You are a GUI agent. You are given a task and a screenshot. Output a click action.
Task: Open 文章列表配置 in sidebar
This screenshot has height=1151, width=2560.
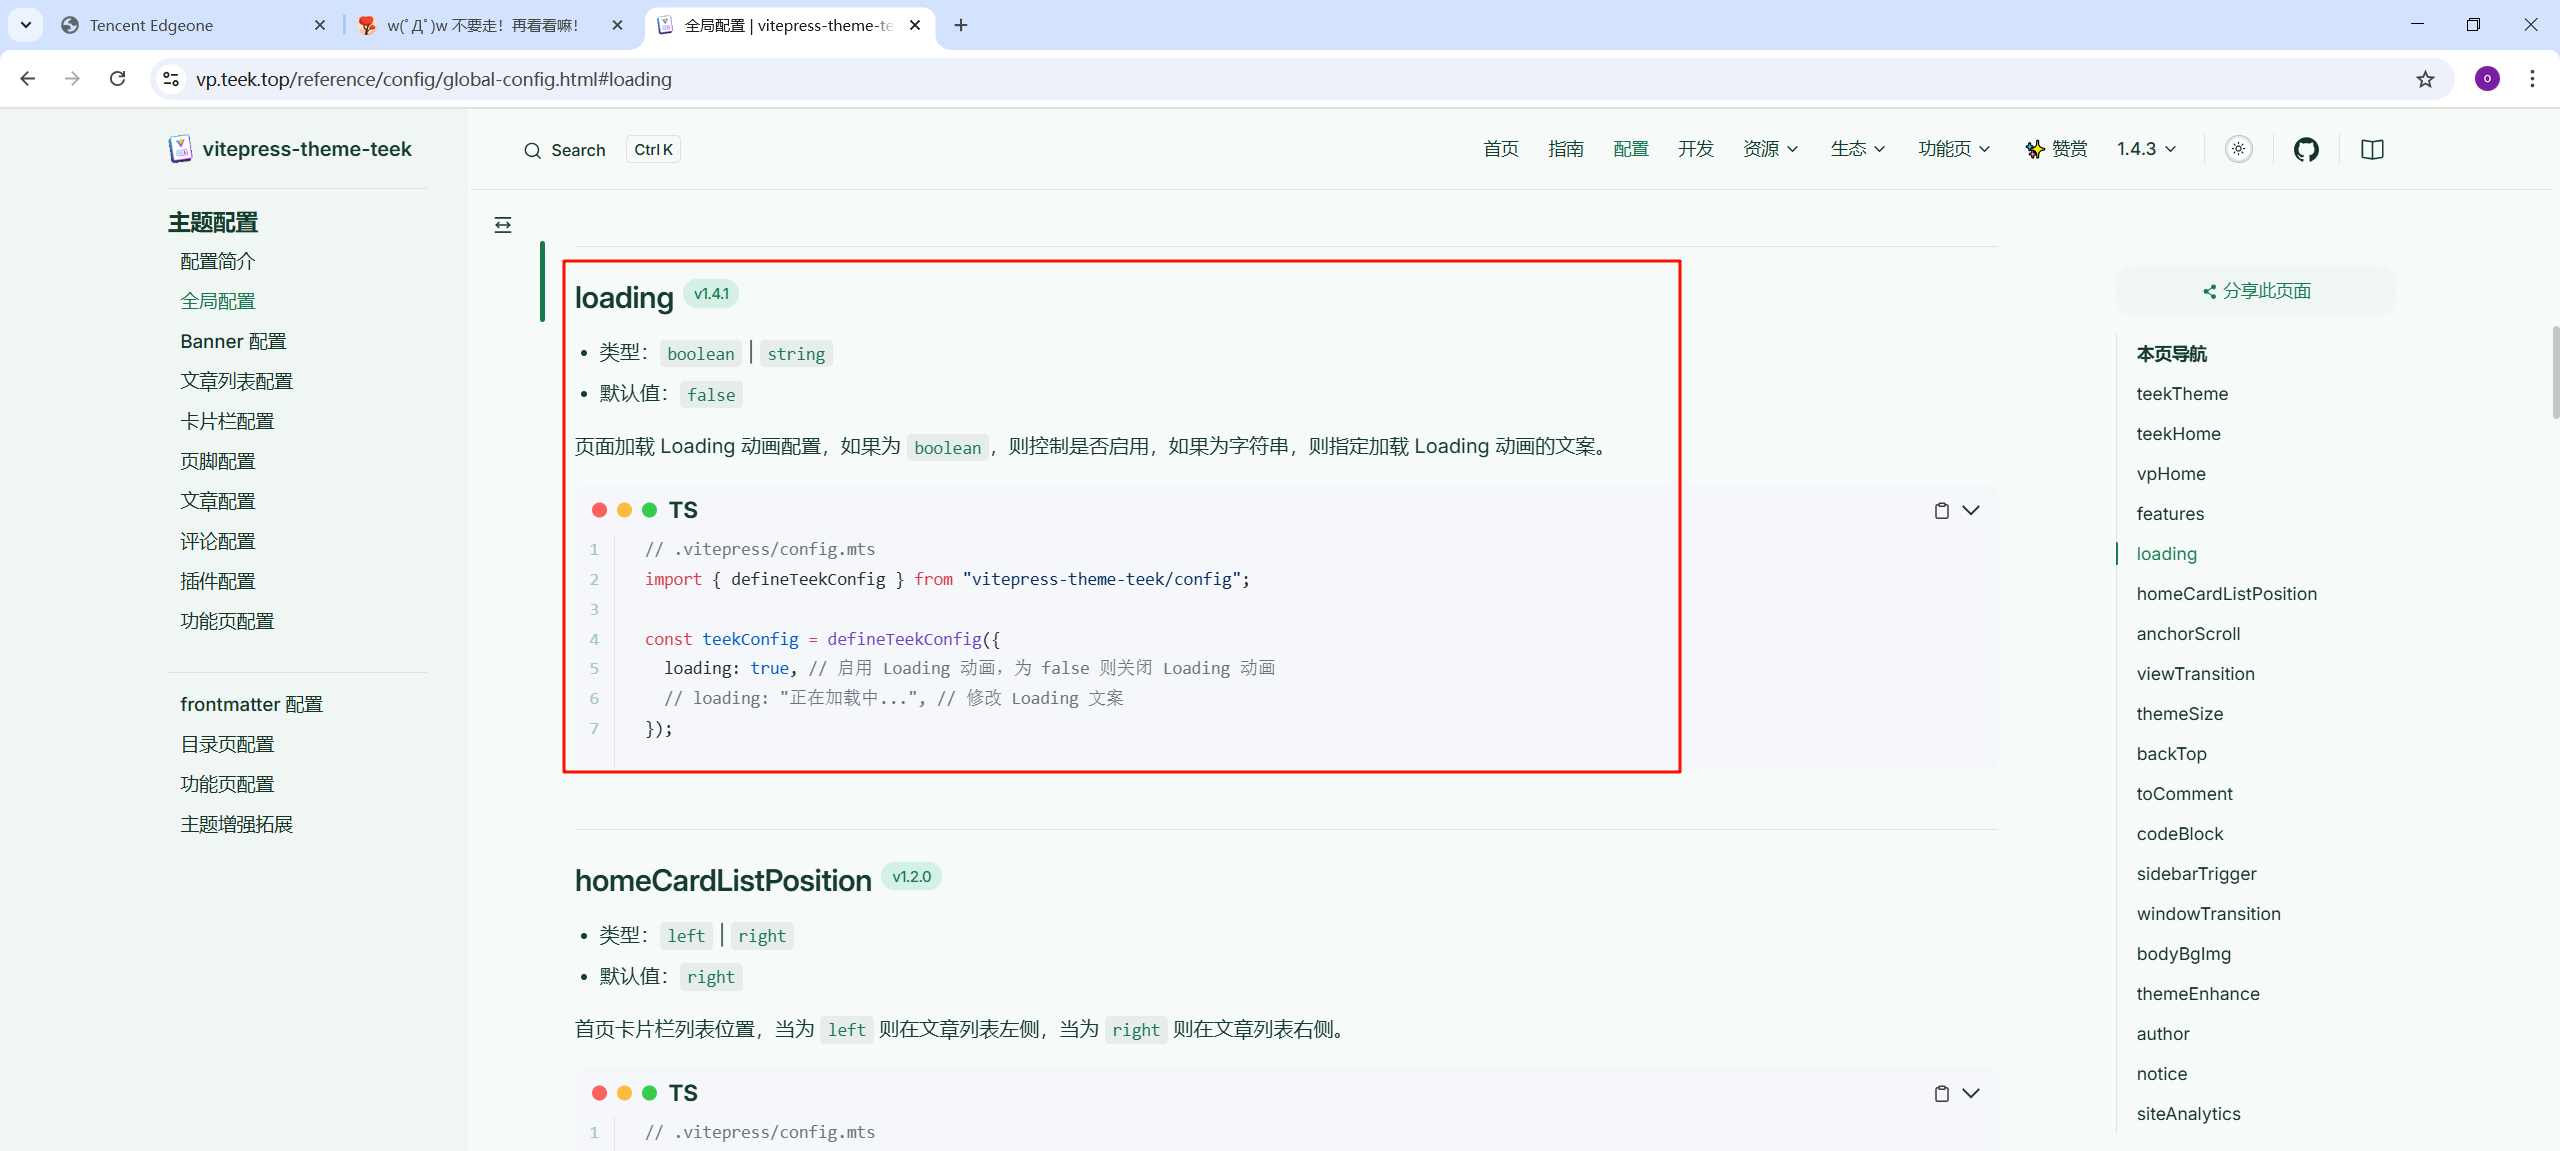click(x=236, y=381)
